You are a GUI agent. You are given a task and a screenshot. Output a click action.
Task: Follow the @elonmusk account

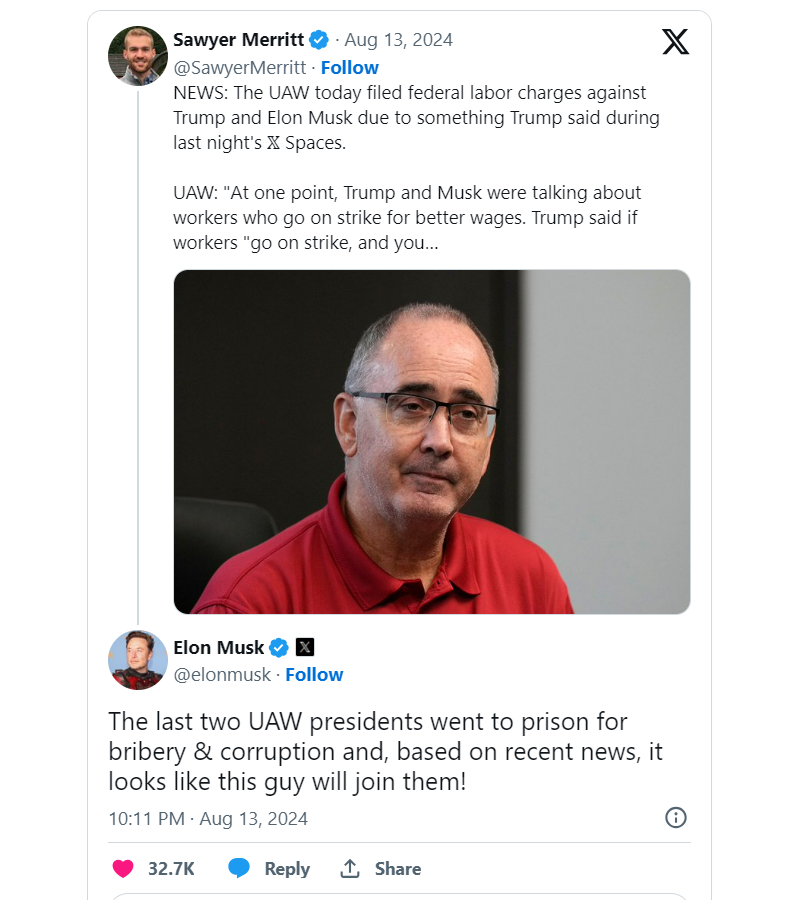click(314, 675)
